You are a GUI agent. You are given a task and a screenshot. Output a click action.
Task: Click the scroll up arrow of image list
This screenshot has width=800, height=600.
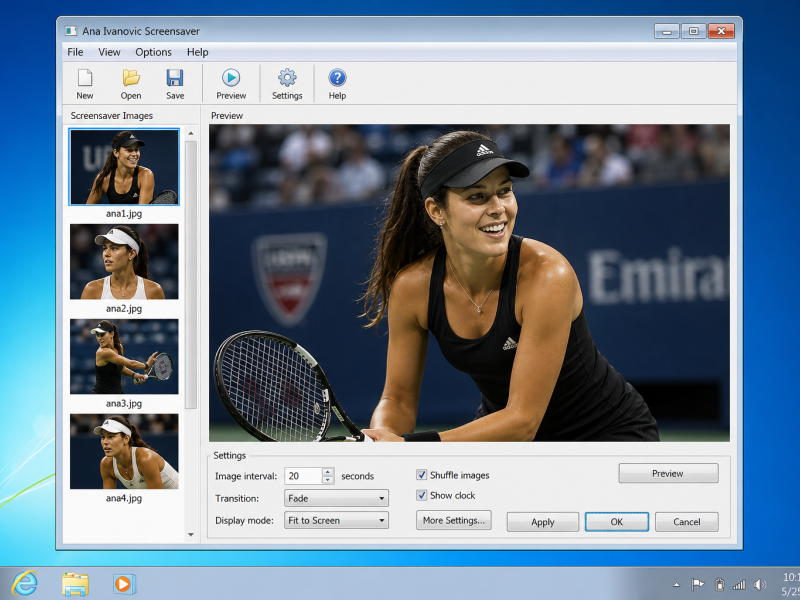[x=191, y=133]
